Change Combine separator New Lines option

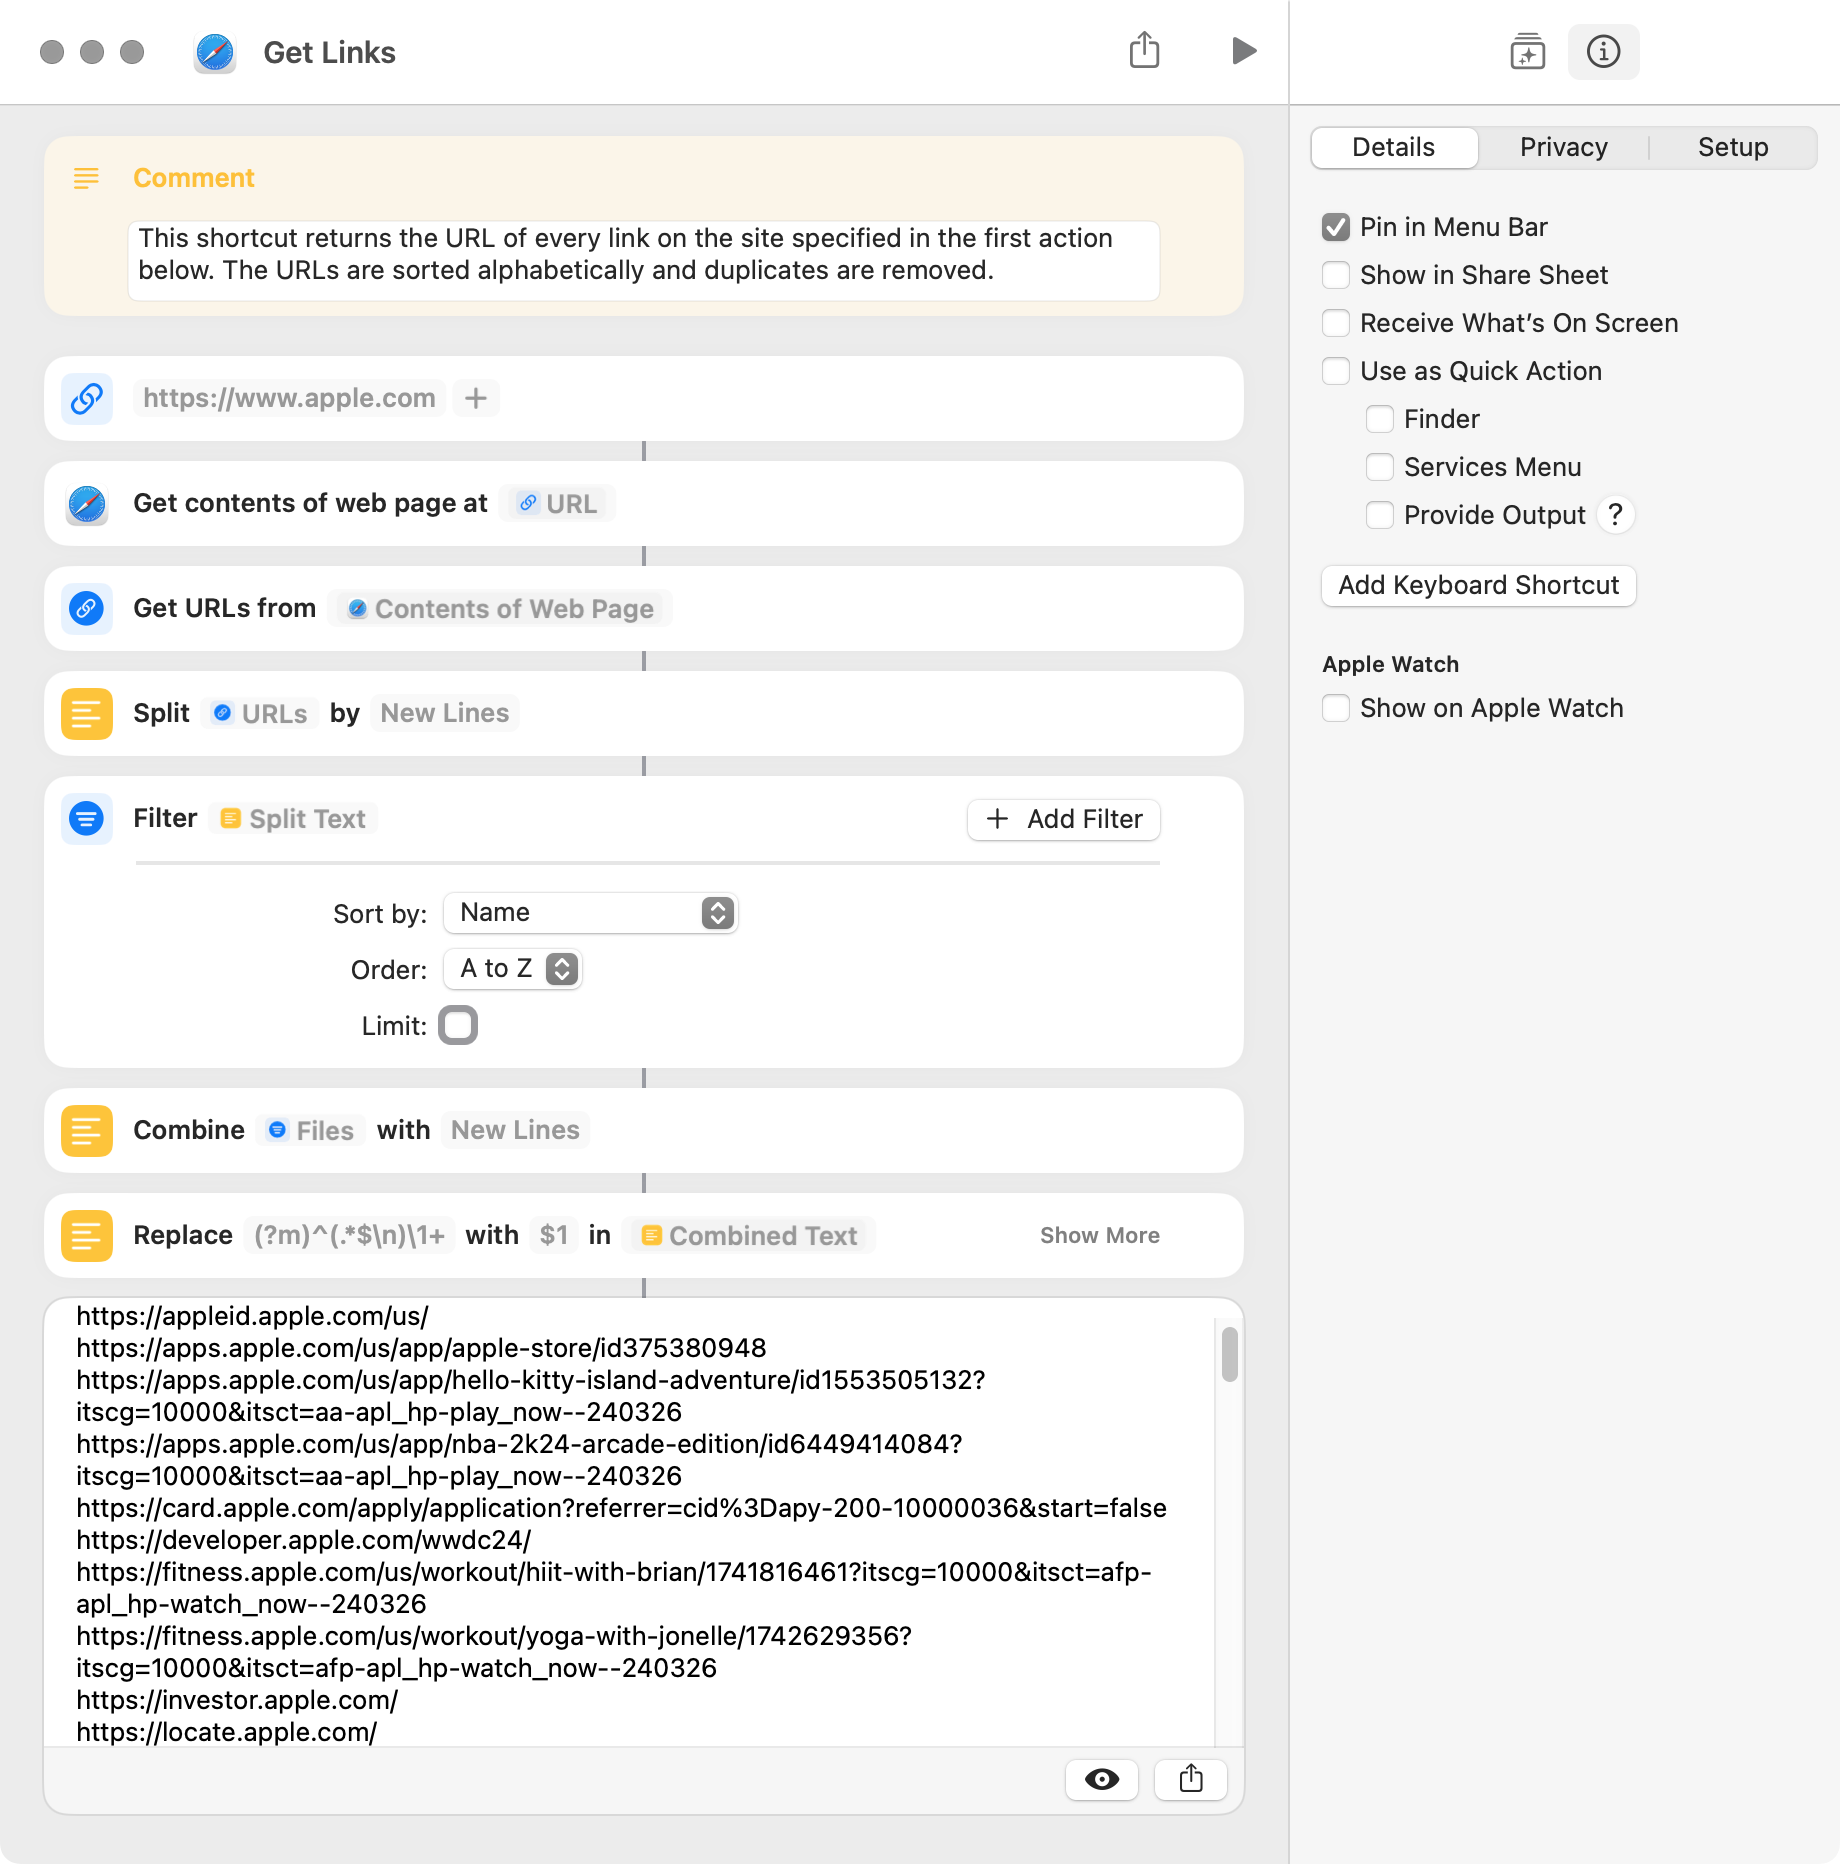pos(515,1130)
